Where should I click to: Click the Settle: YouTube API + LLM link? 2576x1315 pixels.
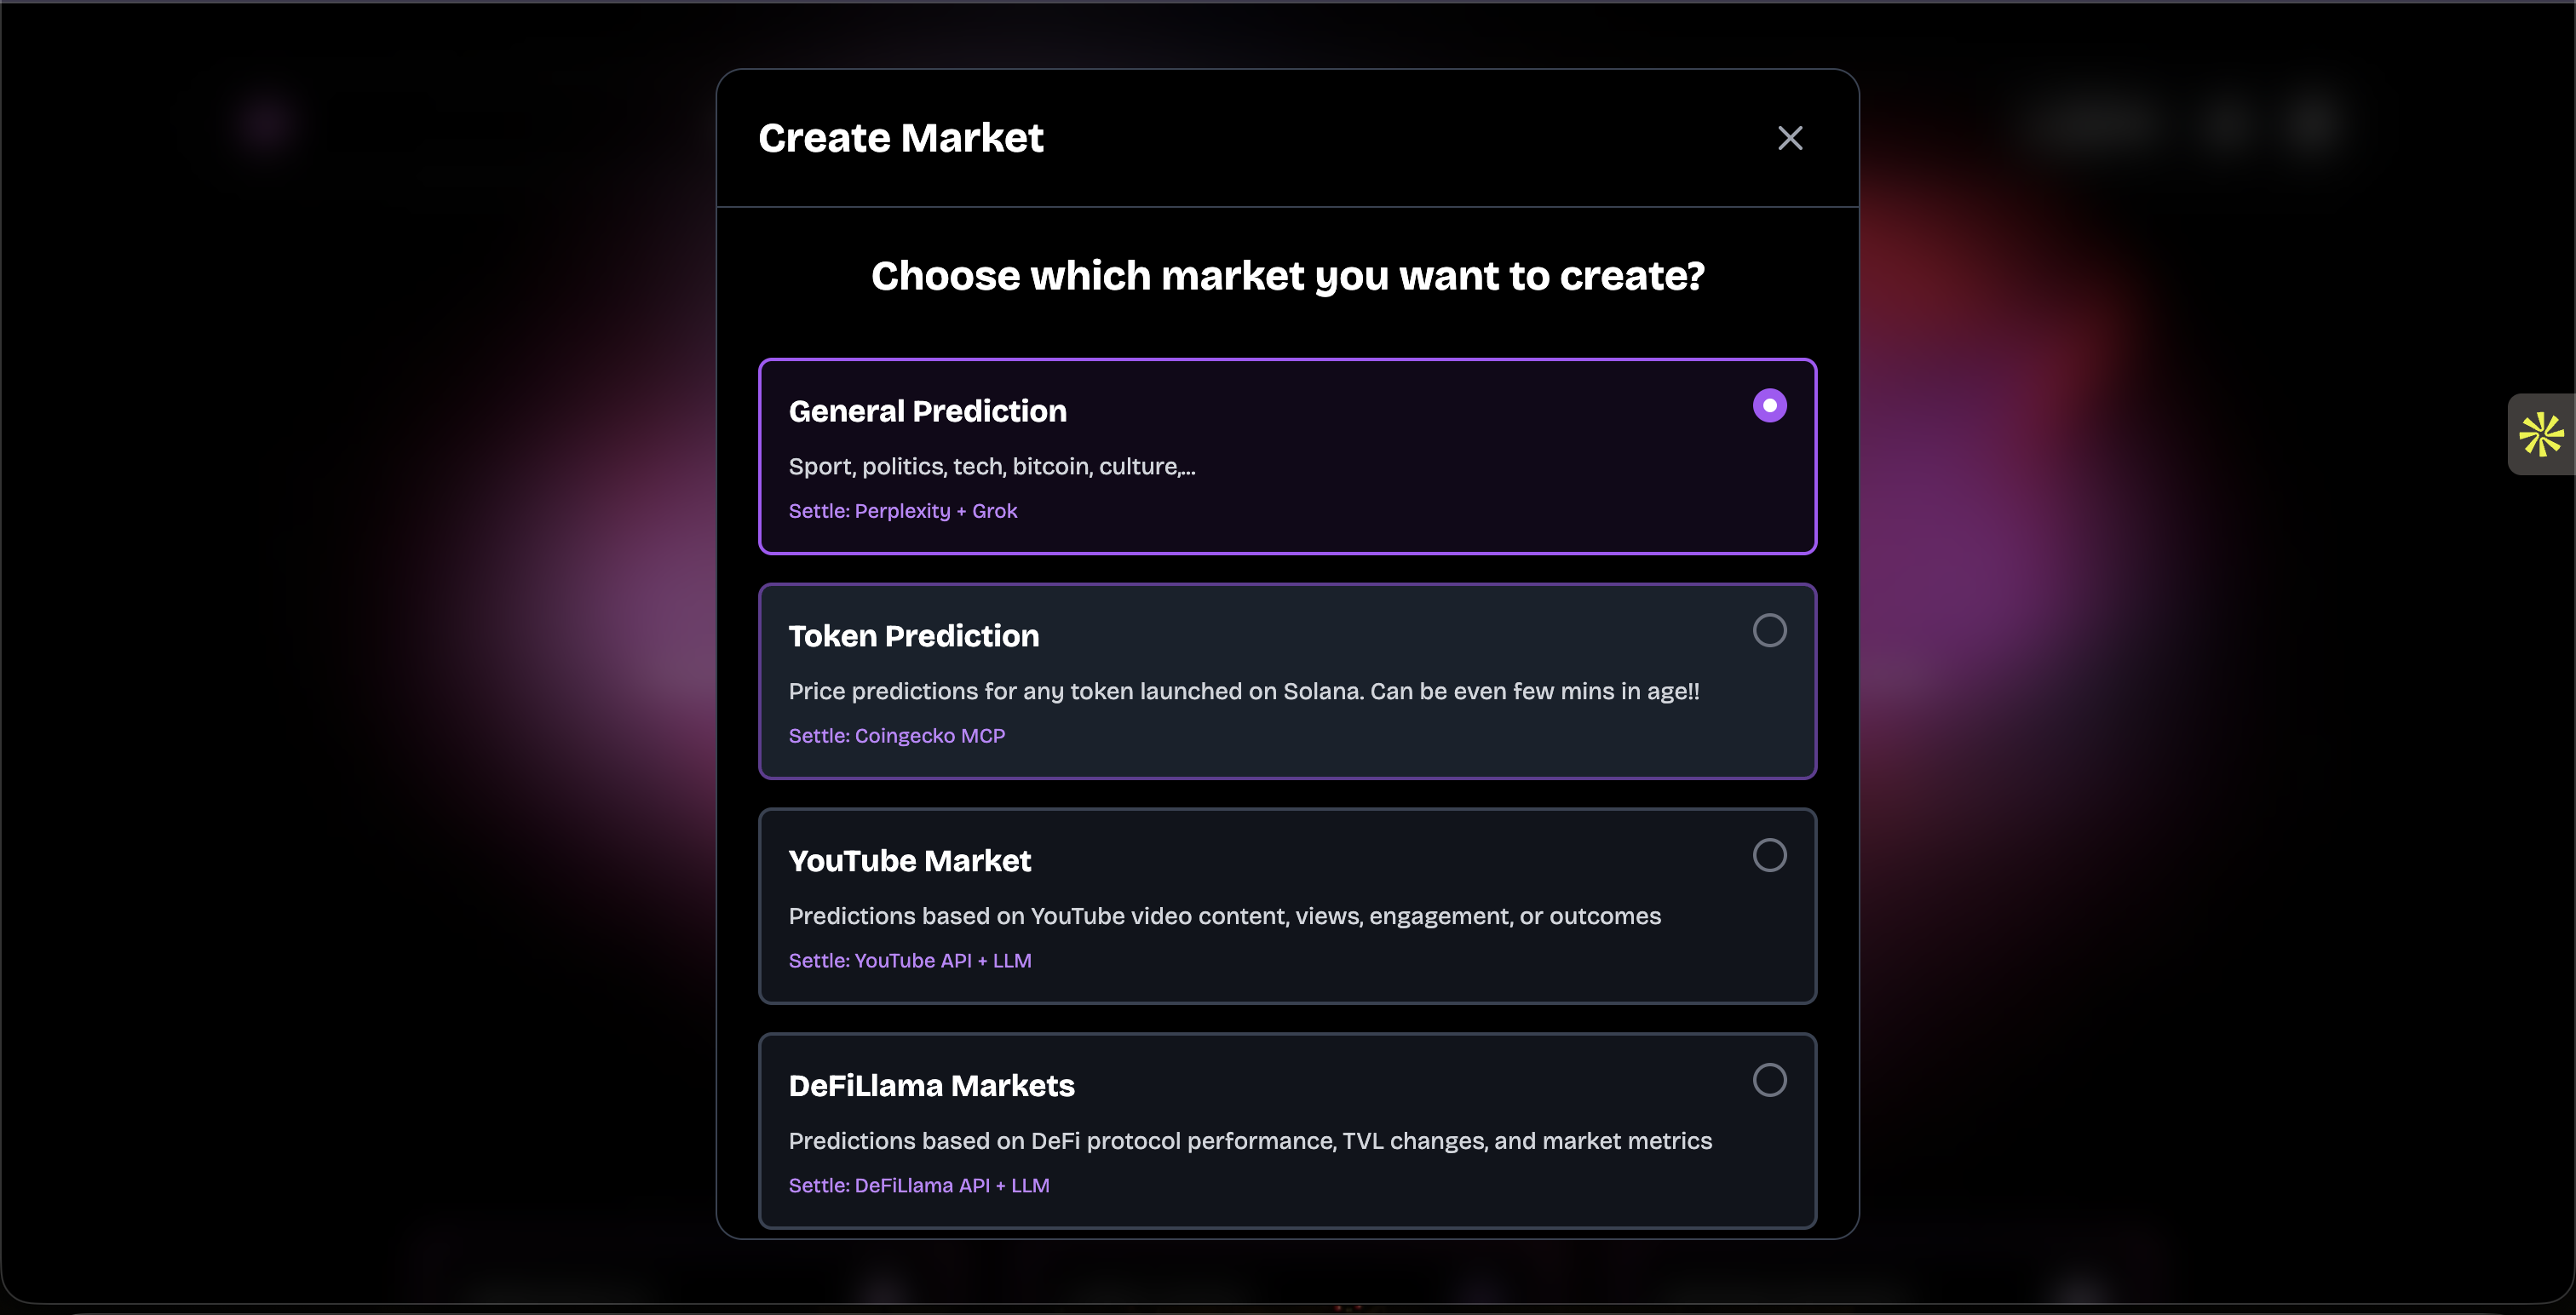point(909,960)
